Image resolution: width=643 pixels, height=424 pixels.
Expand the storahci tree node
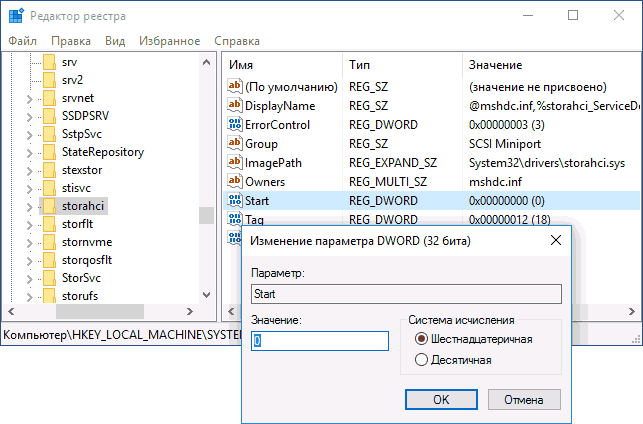coord(29,207)
